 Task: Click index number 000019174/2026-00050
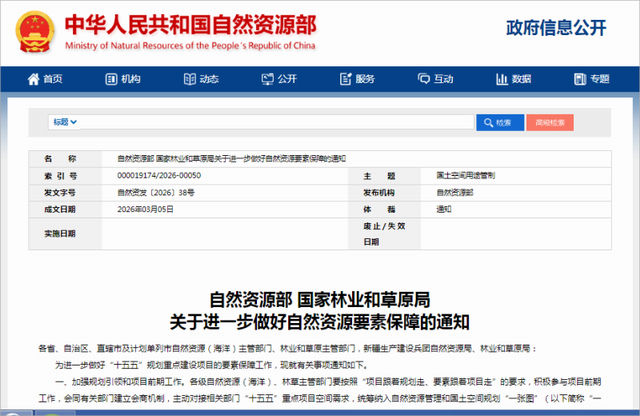[159, 176]
